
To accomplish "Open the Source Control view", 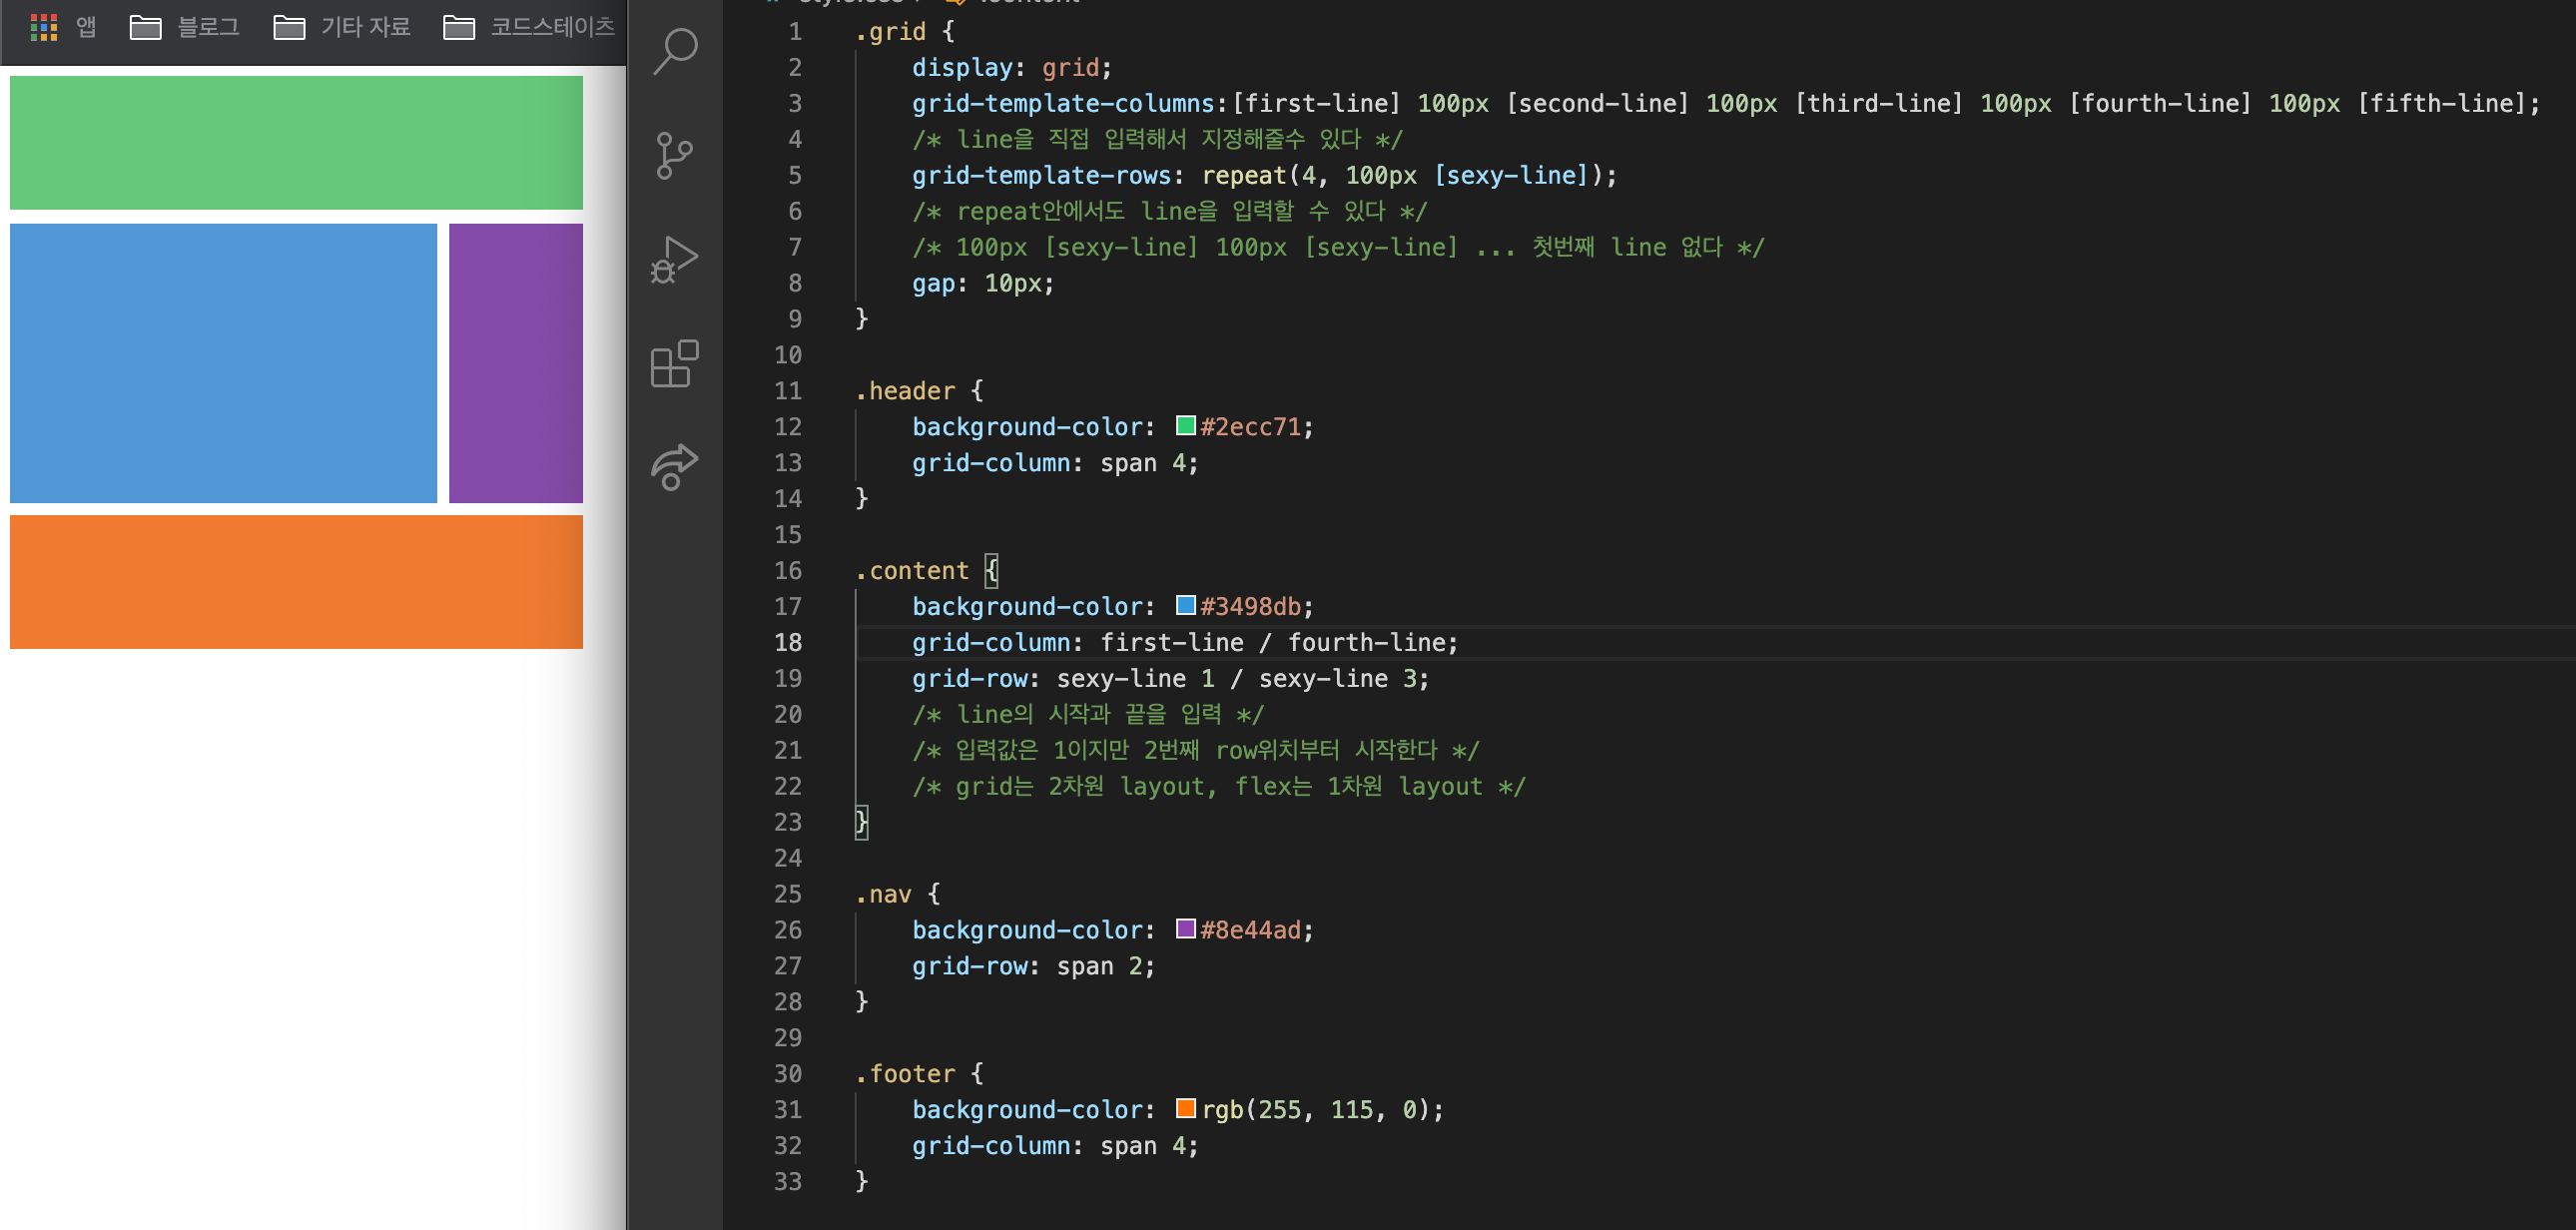I will pyautogui.click(x=675, y=156).
